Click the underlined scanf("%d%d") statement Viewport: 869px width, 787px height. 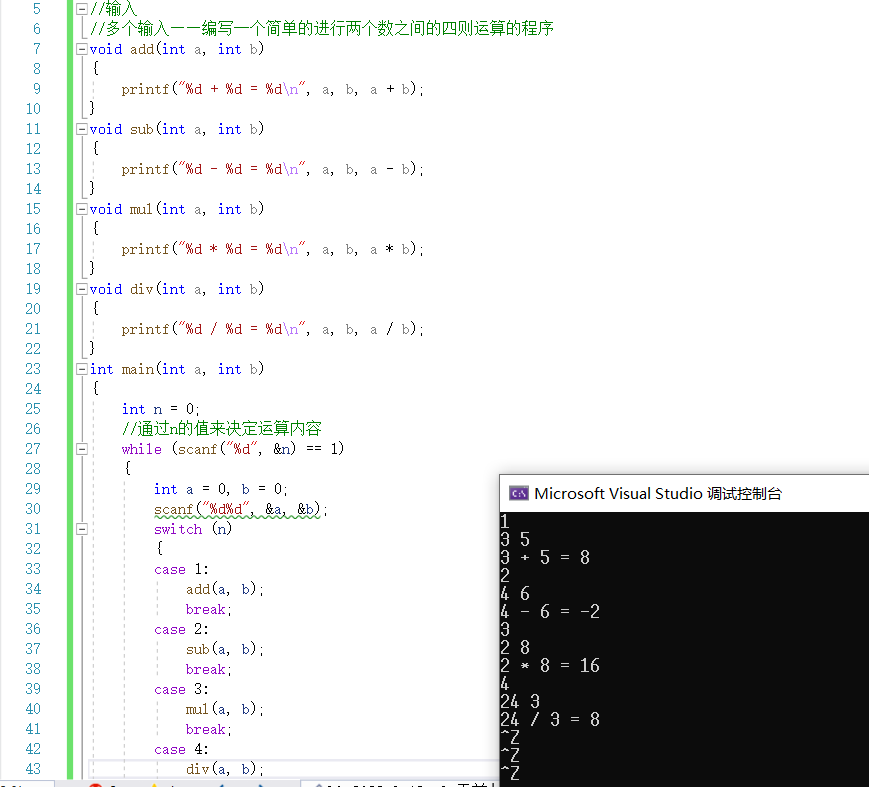(x=241, y=509)
